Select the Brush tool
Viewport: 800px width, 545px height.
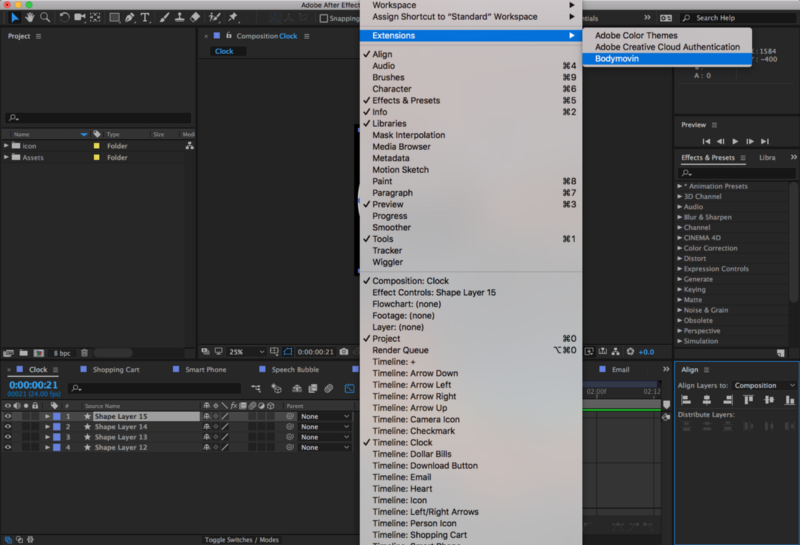(164, 18)
